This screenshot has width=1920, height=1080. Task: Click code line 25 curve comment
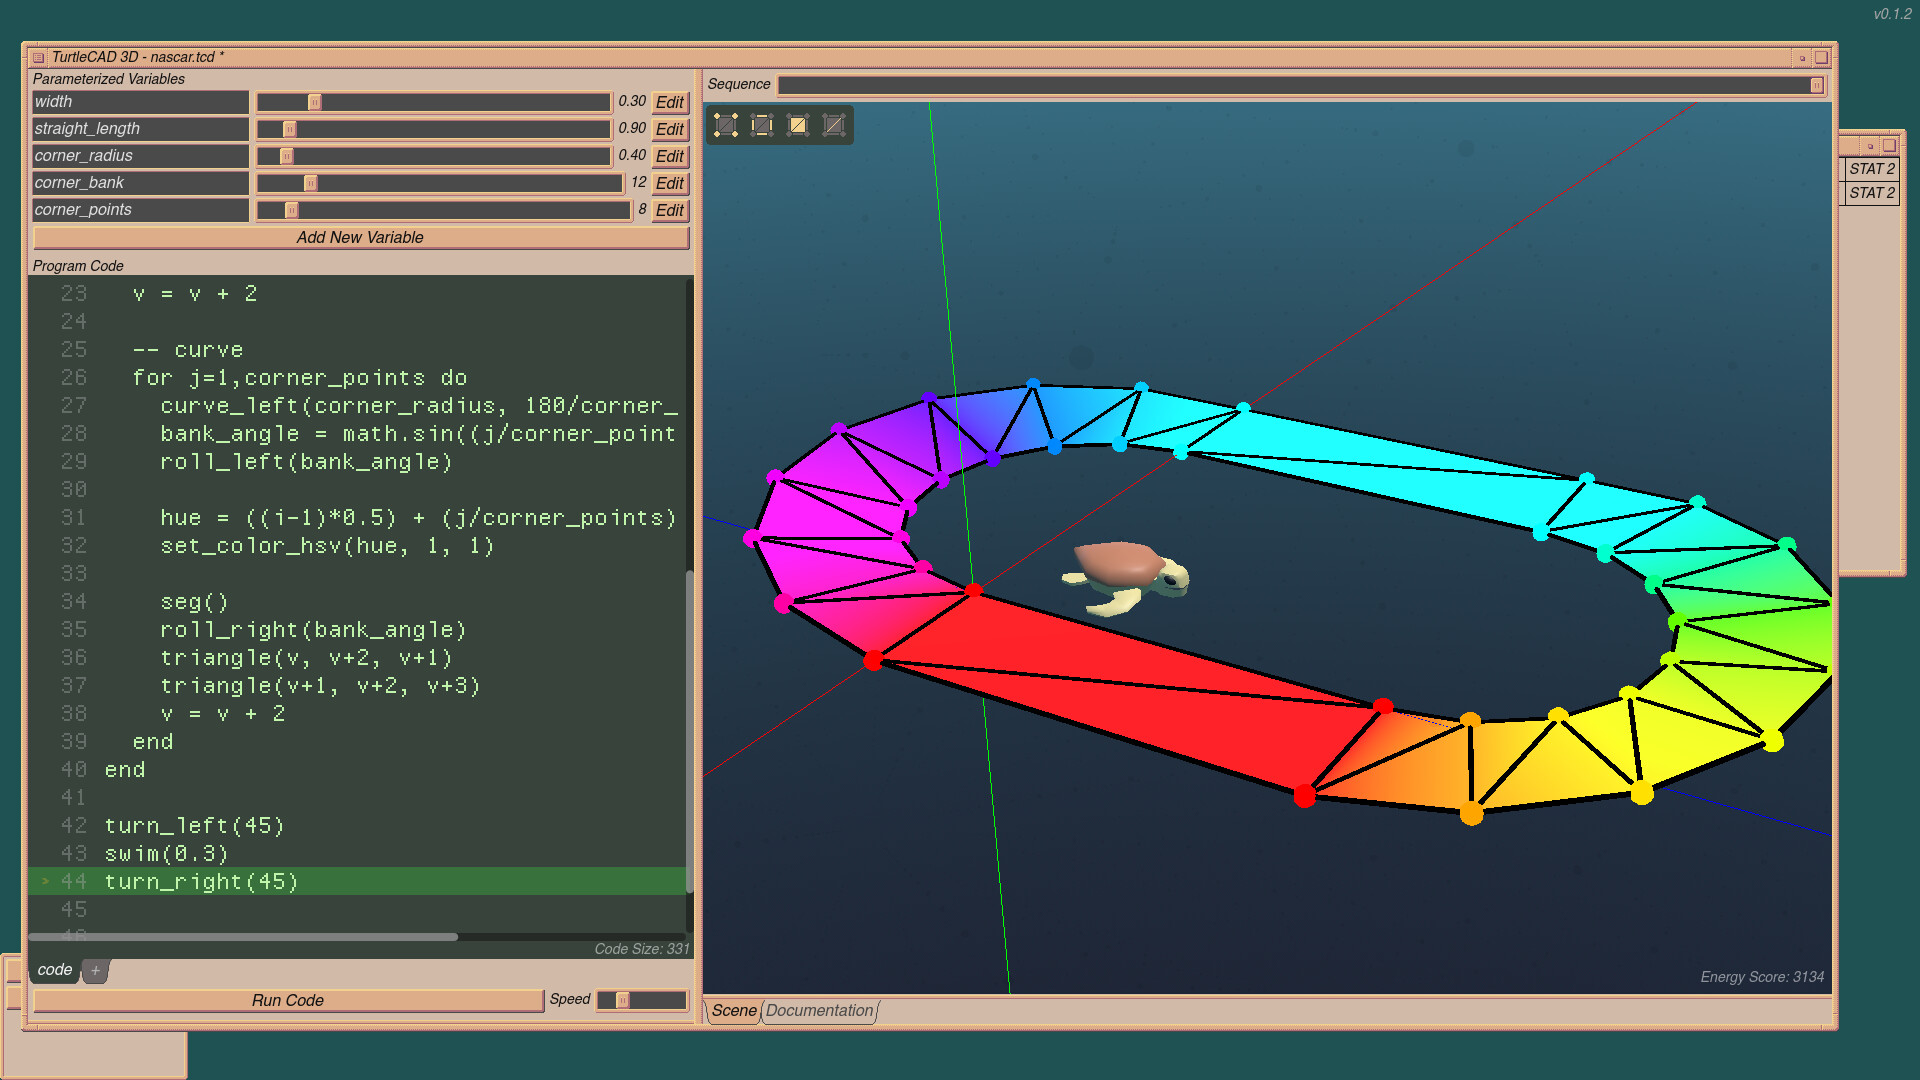click(x=187, y=349)
